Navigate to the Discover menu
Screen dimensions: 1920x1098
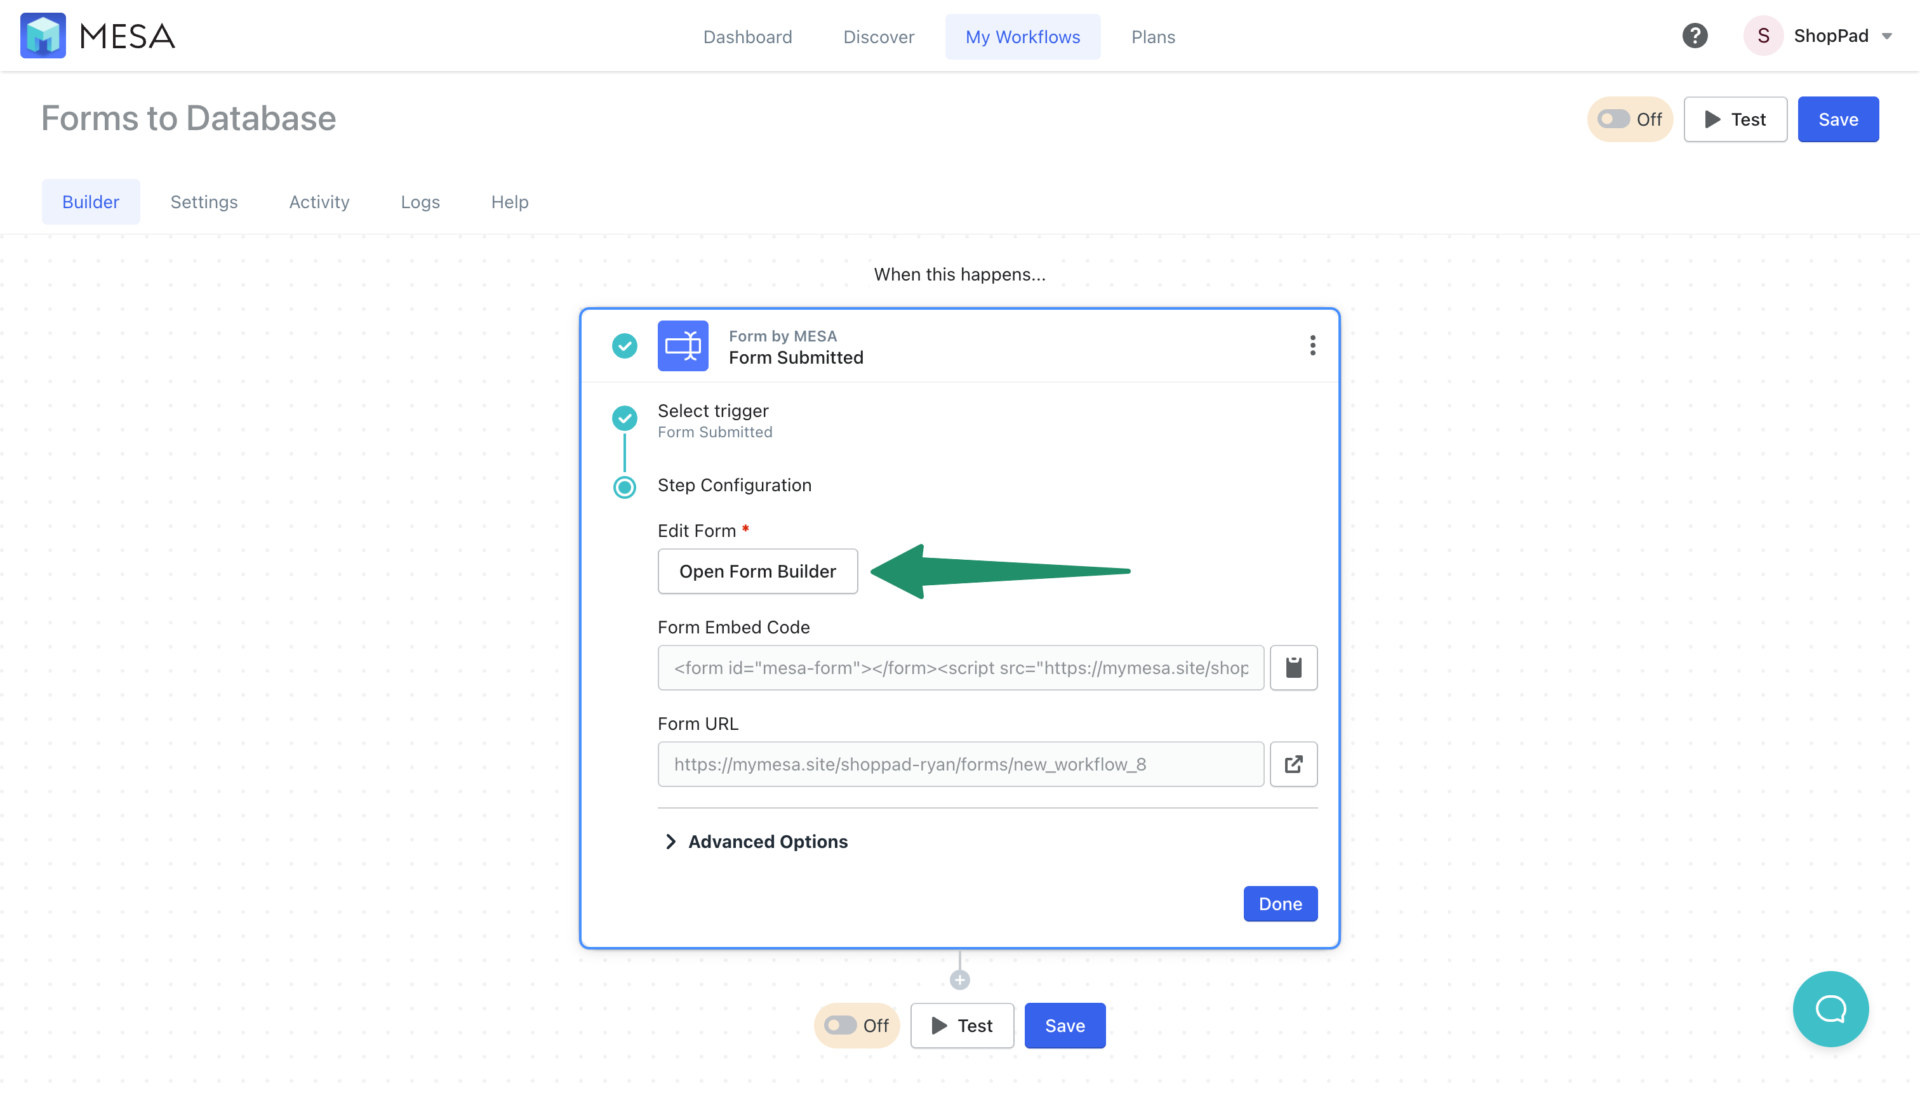coord(878,36)
